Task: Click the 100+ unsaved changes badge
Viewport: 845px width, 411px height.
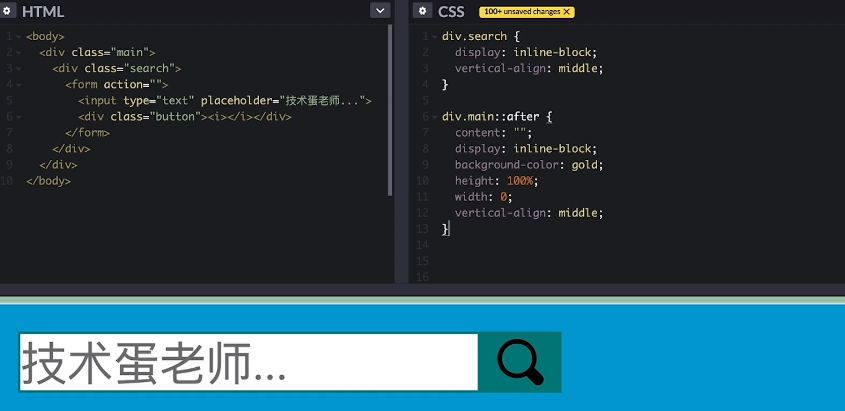Action: tap(527, 12)
